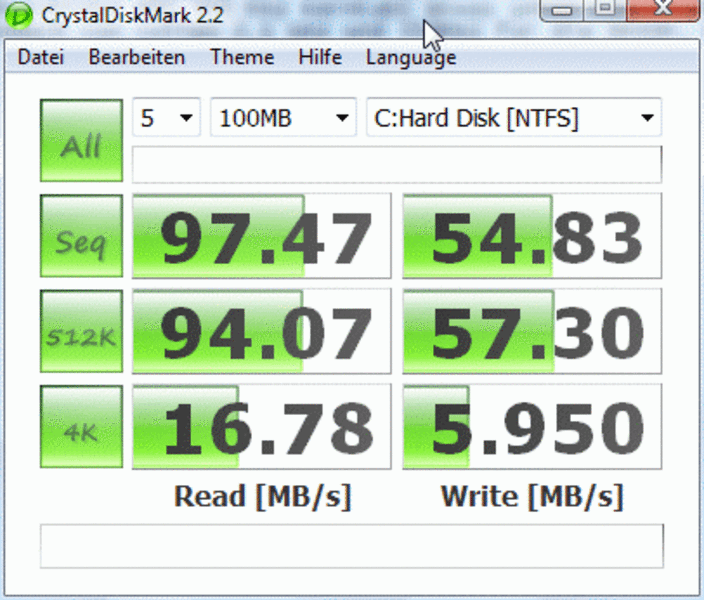Viewport: 704px width, 600px height.
Task: Minimize the CrystalDiskMark window
Action: coord(561,10)
